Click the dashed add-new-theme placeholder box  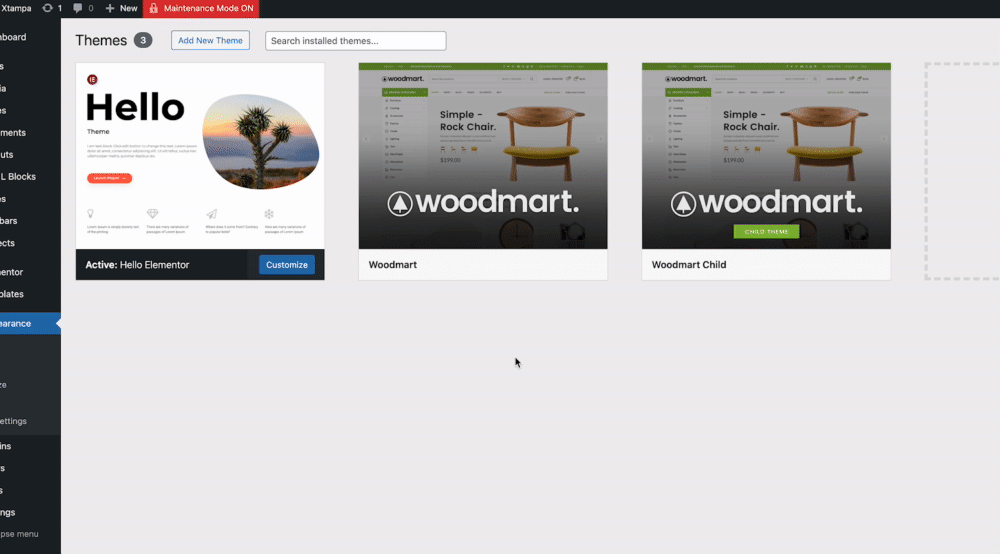point(962,171)
